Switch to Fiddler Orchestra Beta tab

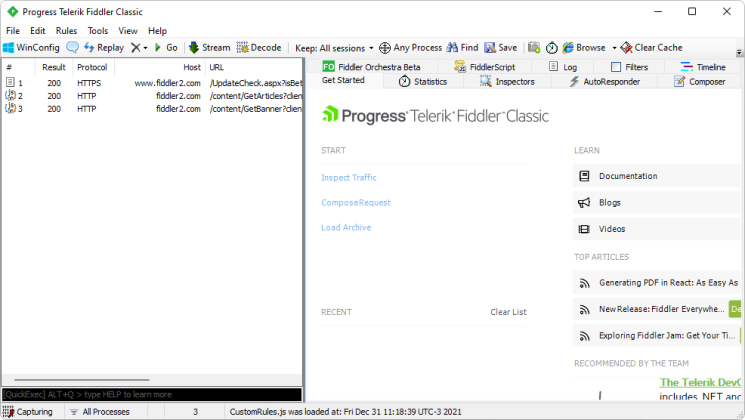[x=372, y=67]
